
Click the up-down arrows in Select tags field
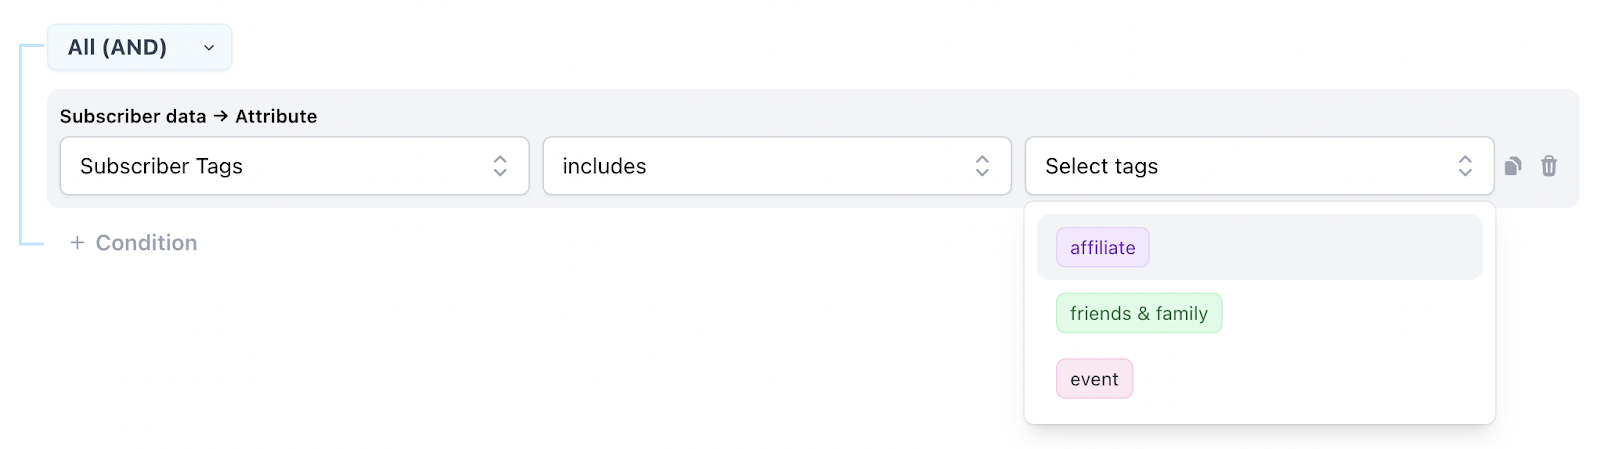coord(1465,166)
